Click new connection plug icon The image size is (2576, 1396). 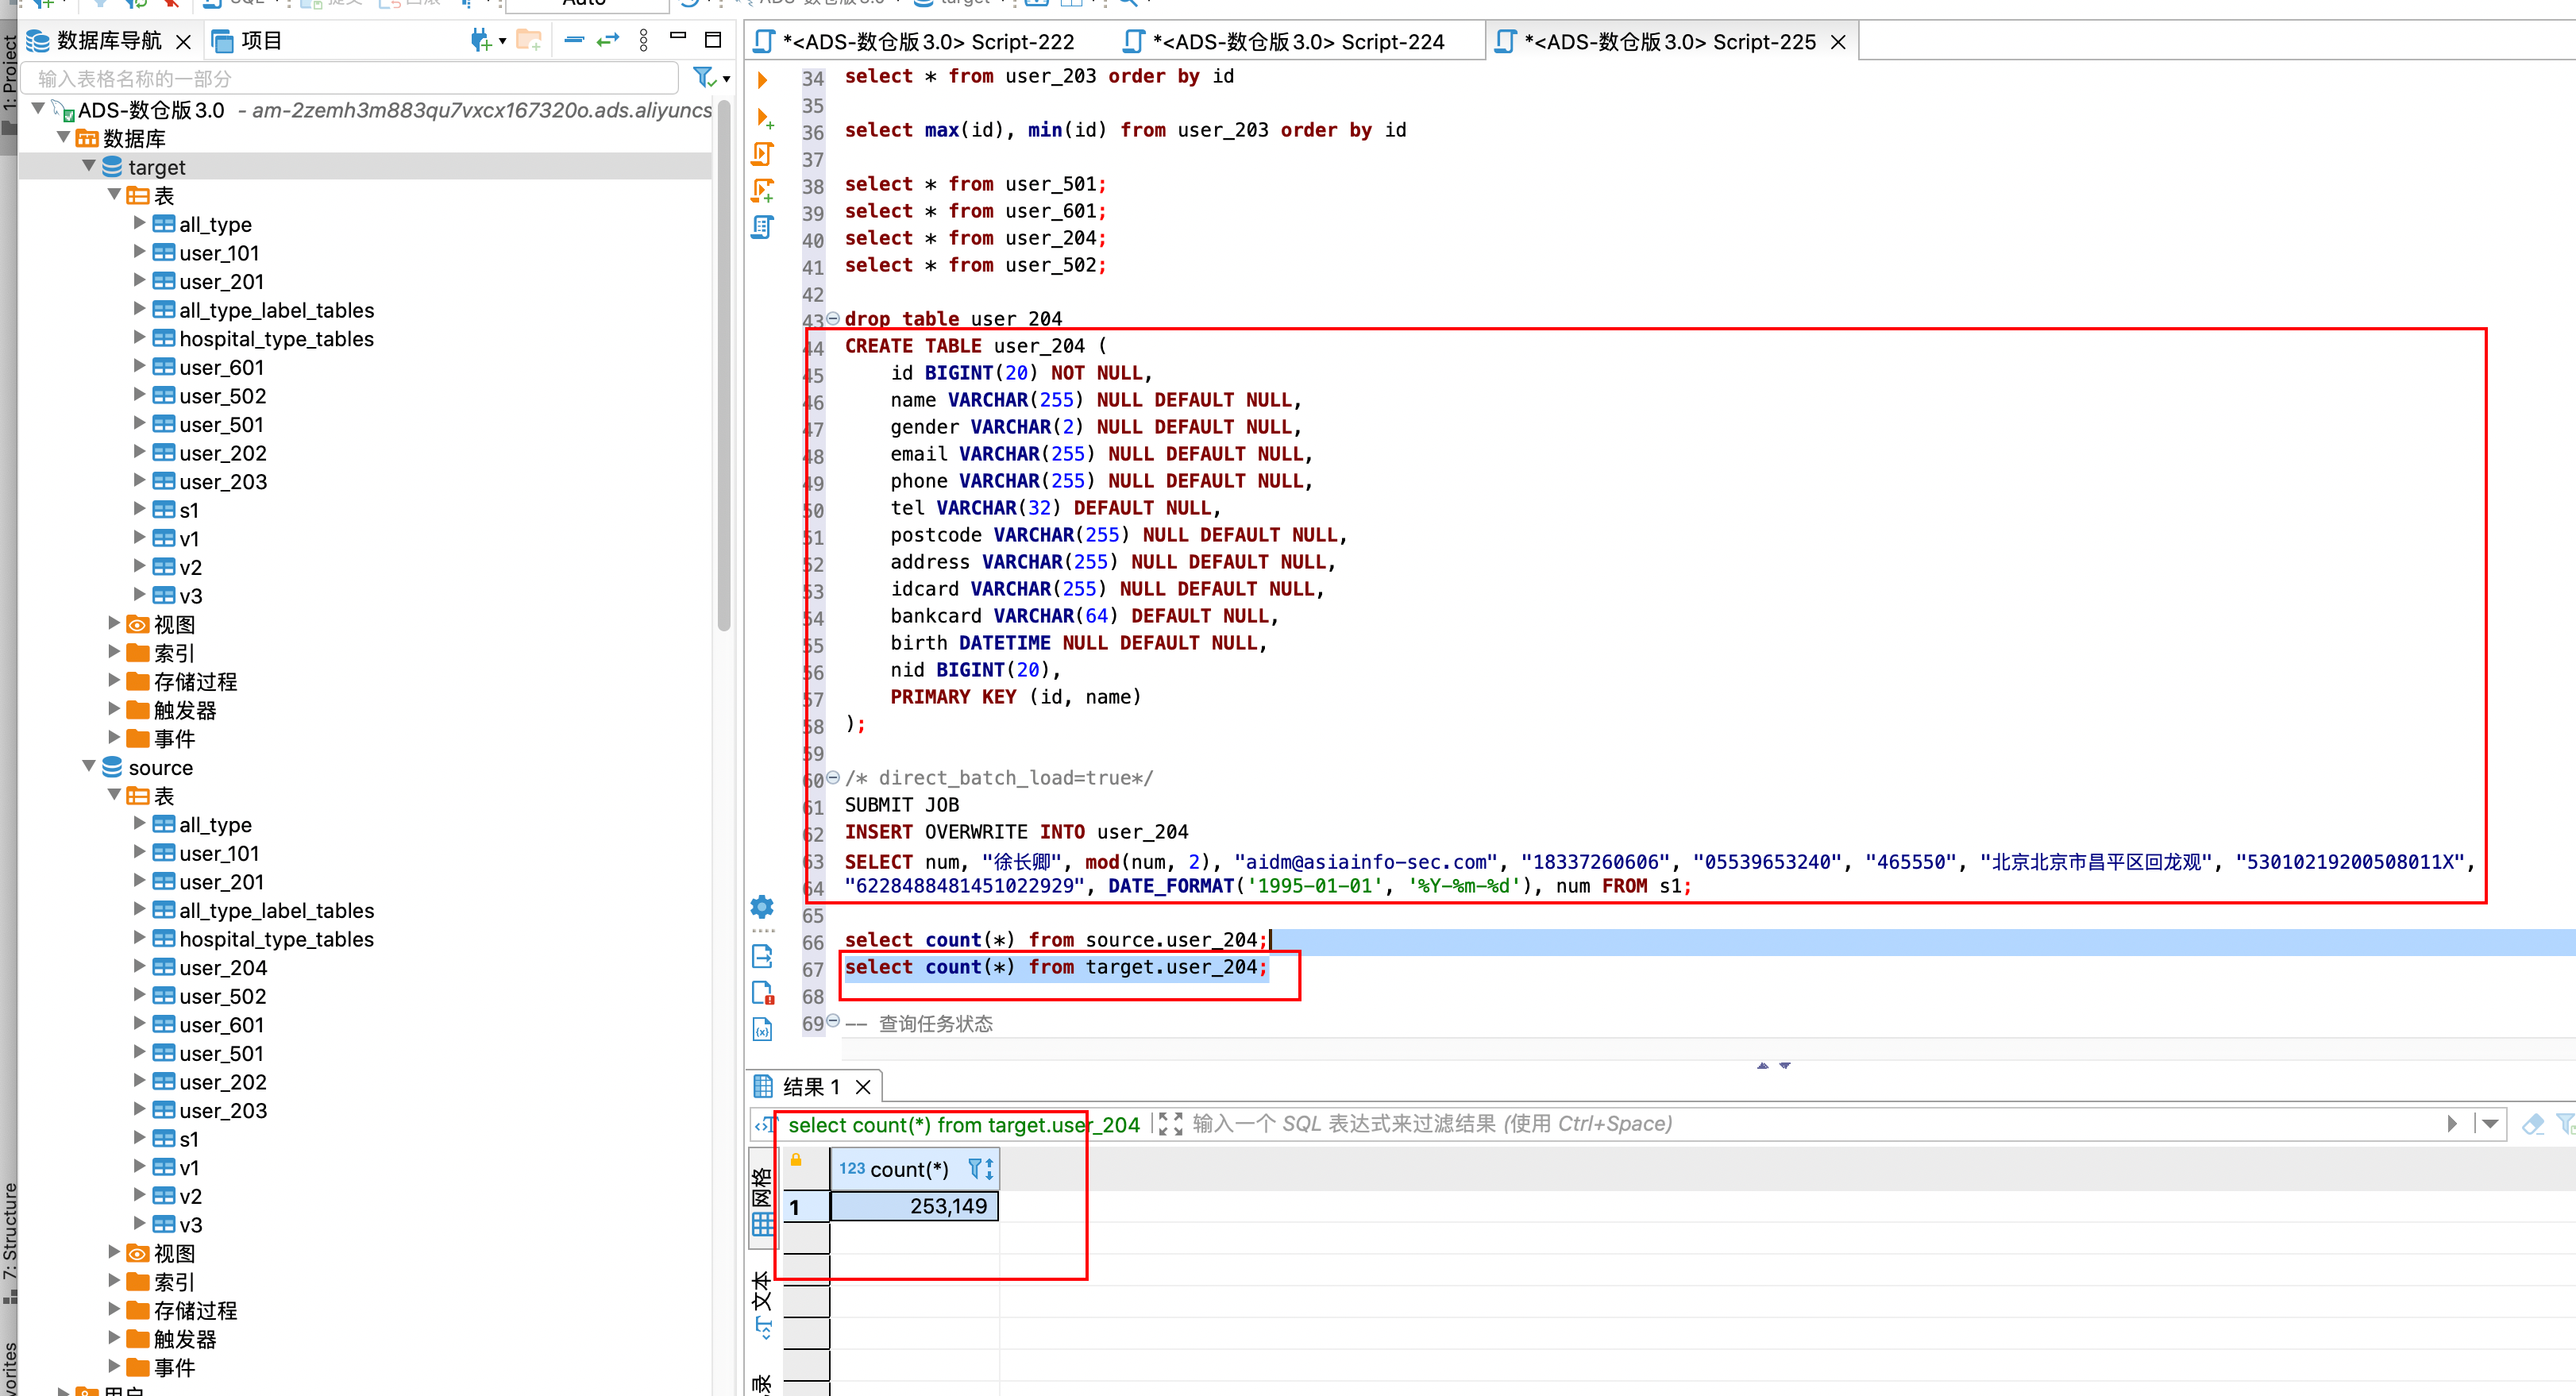tap(480, 40)
